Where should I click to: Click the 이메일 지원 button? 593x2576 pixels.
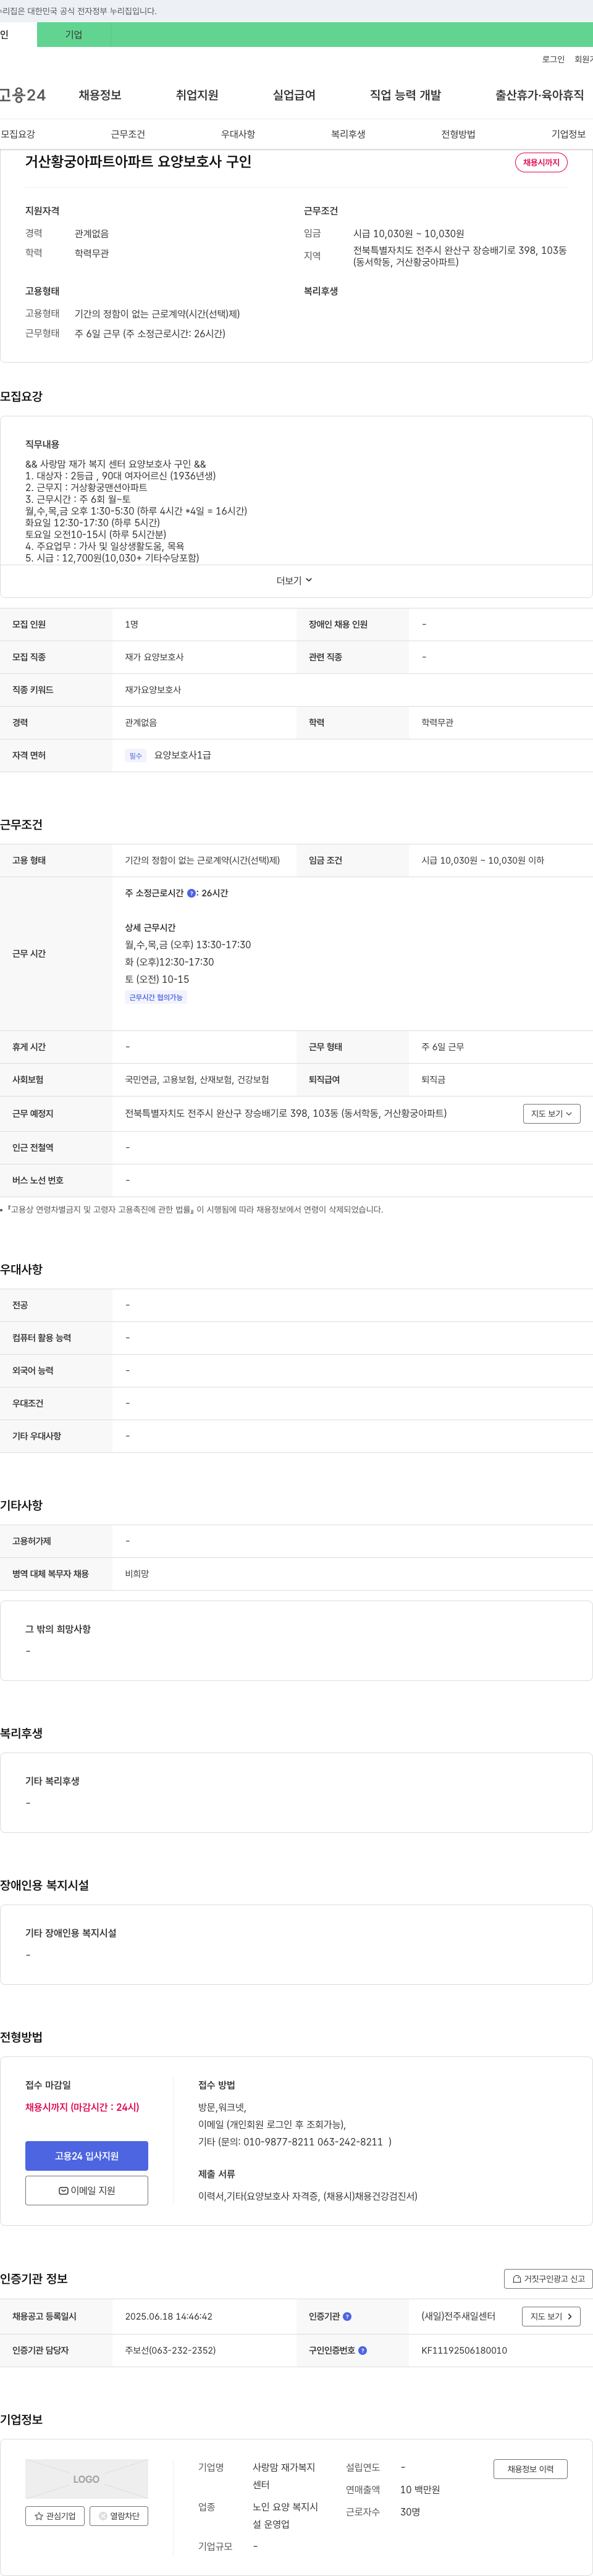(x=86, y=2190)
